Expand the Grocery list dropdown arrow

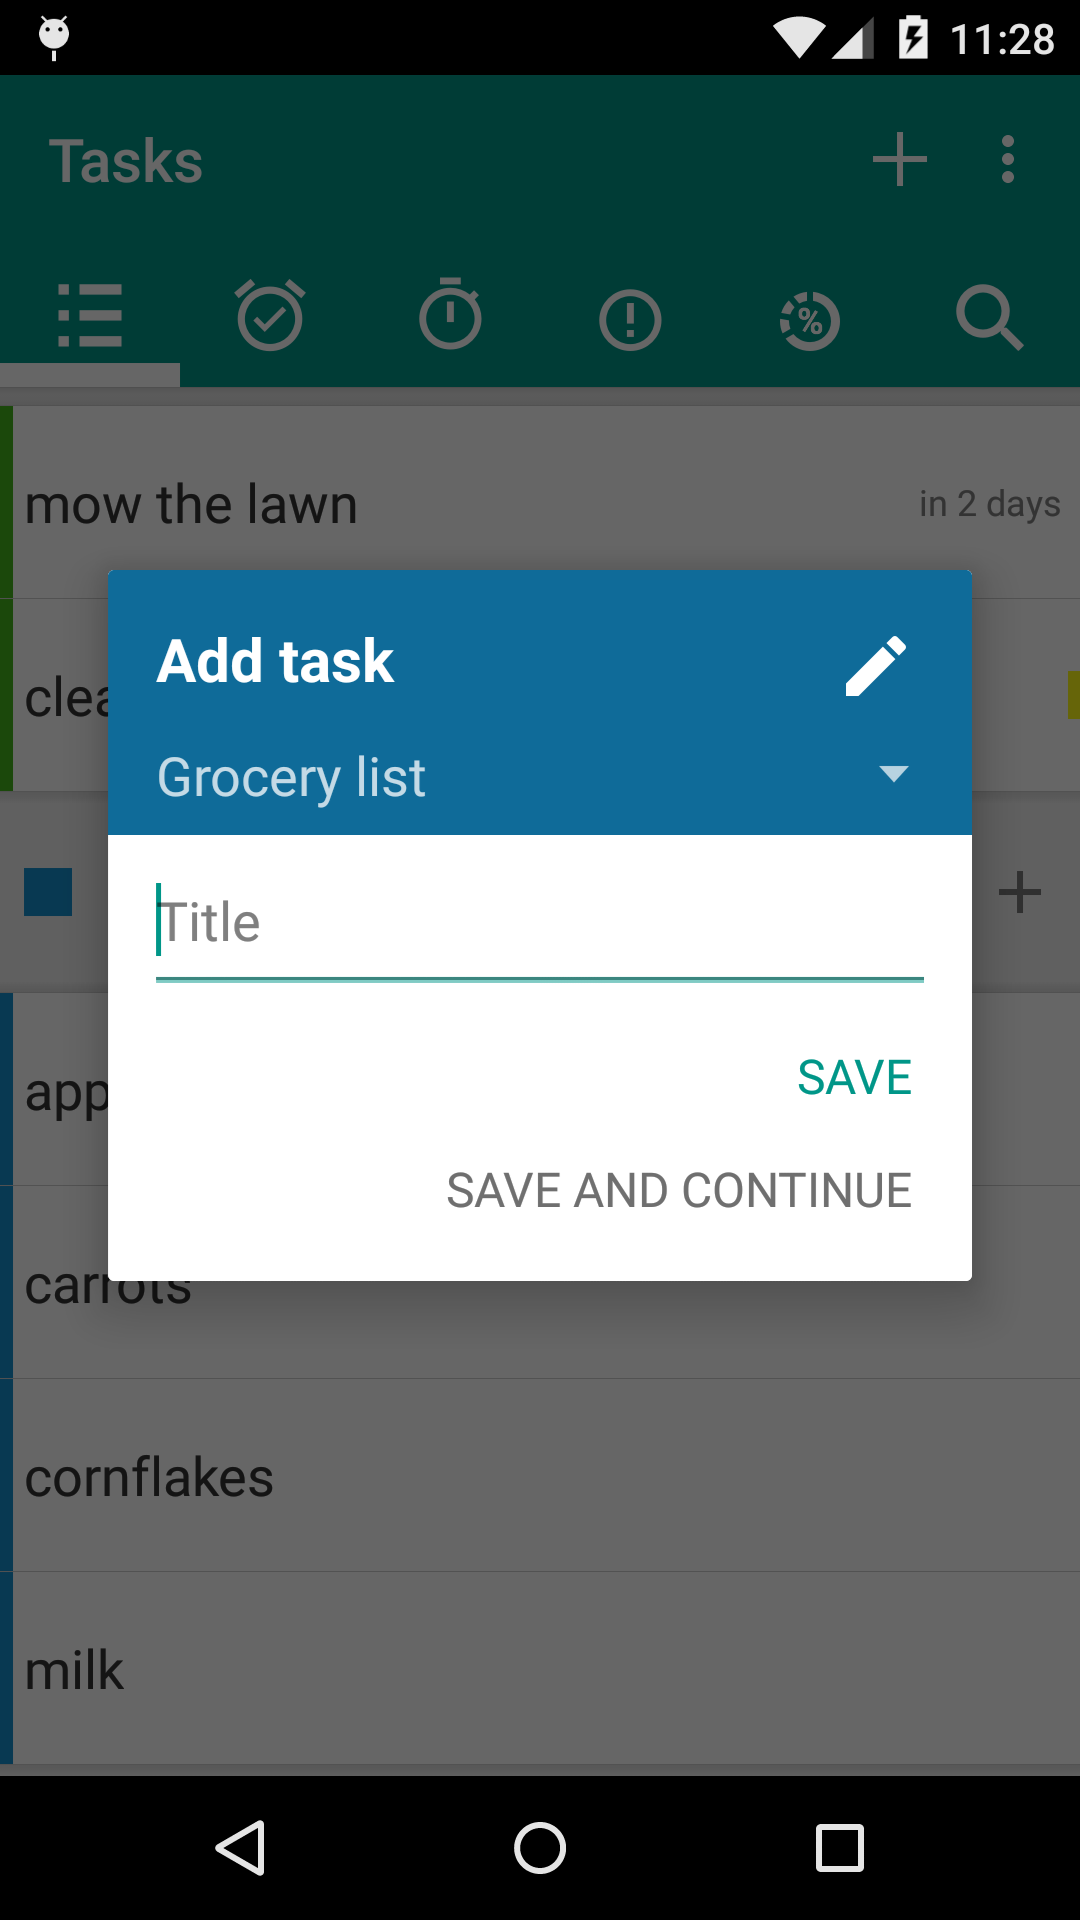(x=893, y=774)
